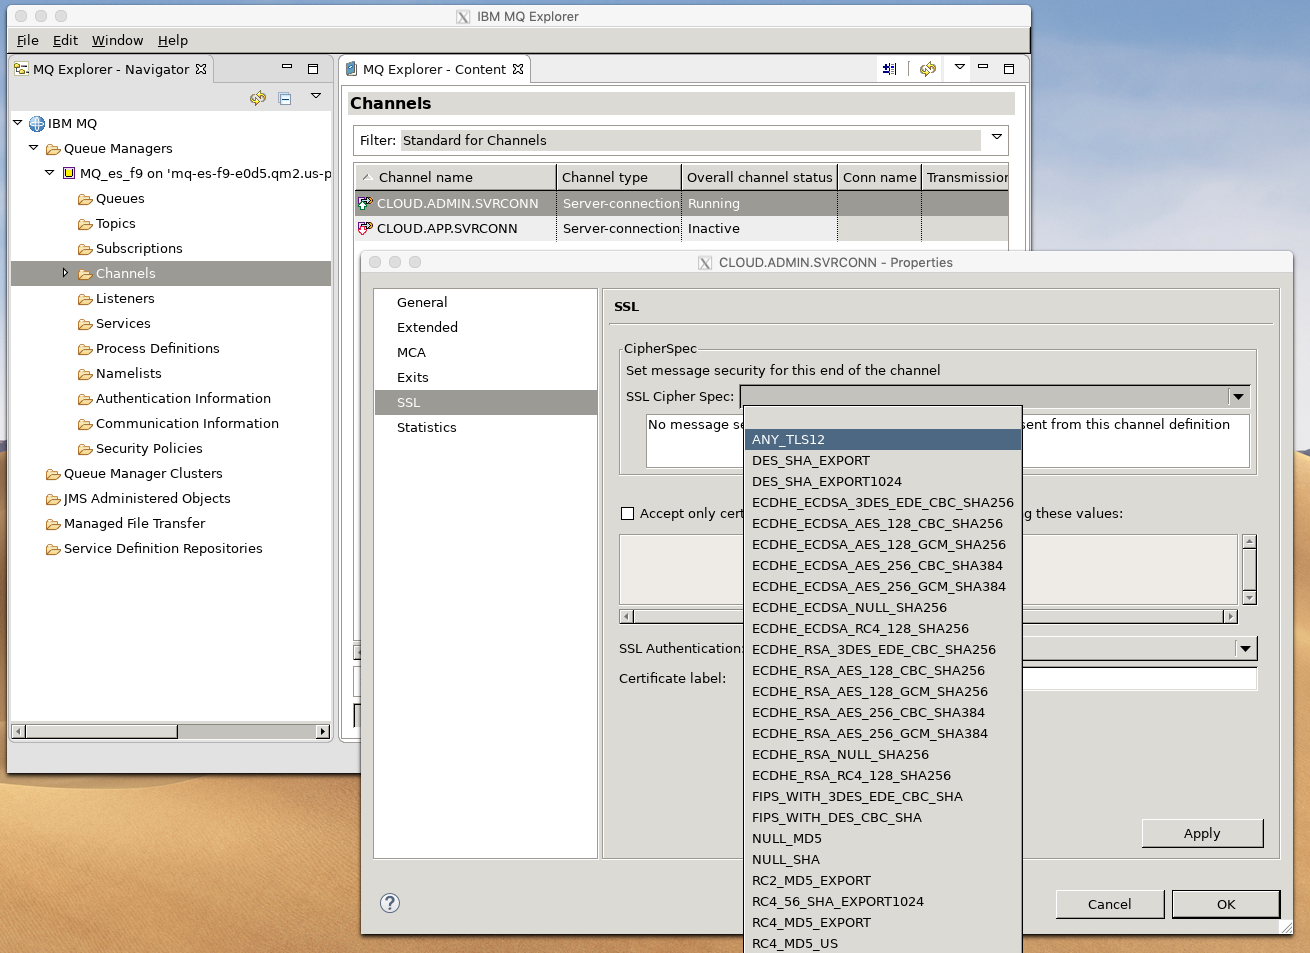Open the SSL Cipher Spec dropdown arrow
This screenshot has height=953, width=1310.
point(1238,396)
